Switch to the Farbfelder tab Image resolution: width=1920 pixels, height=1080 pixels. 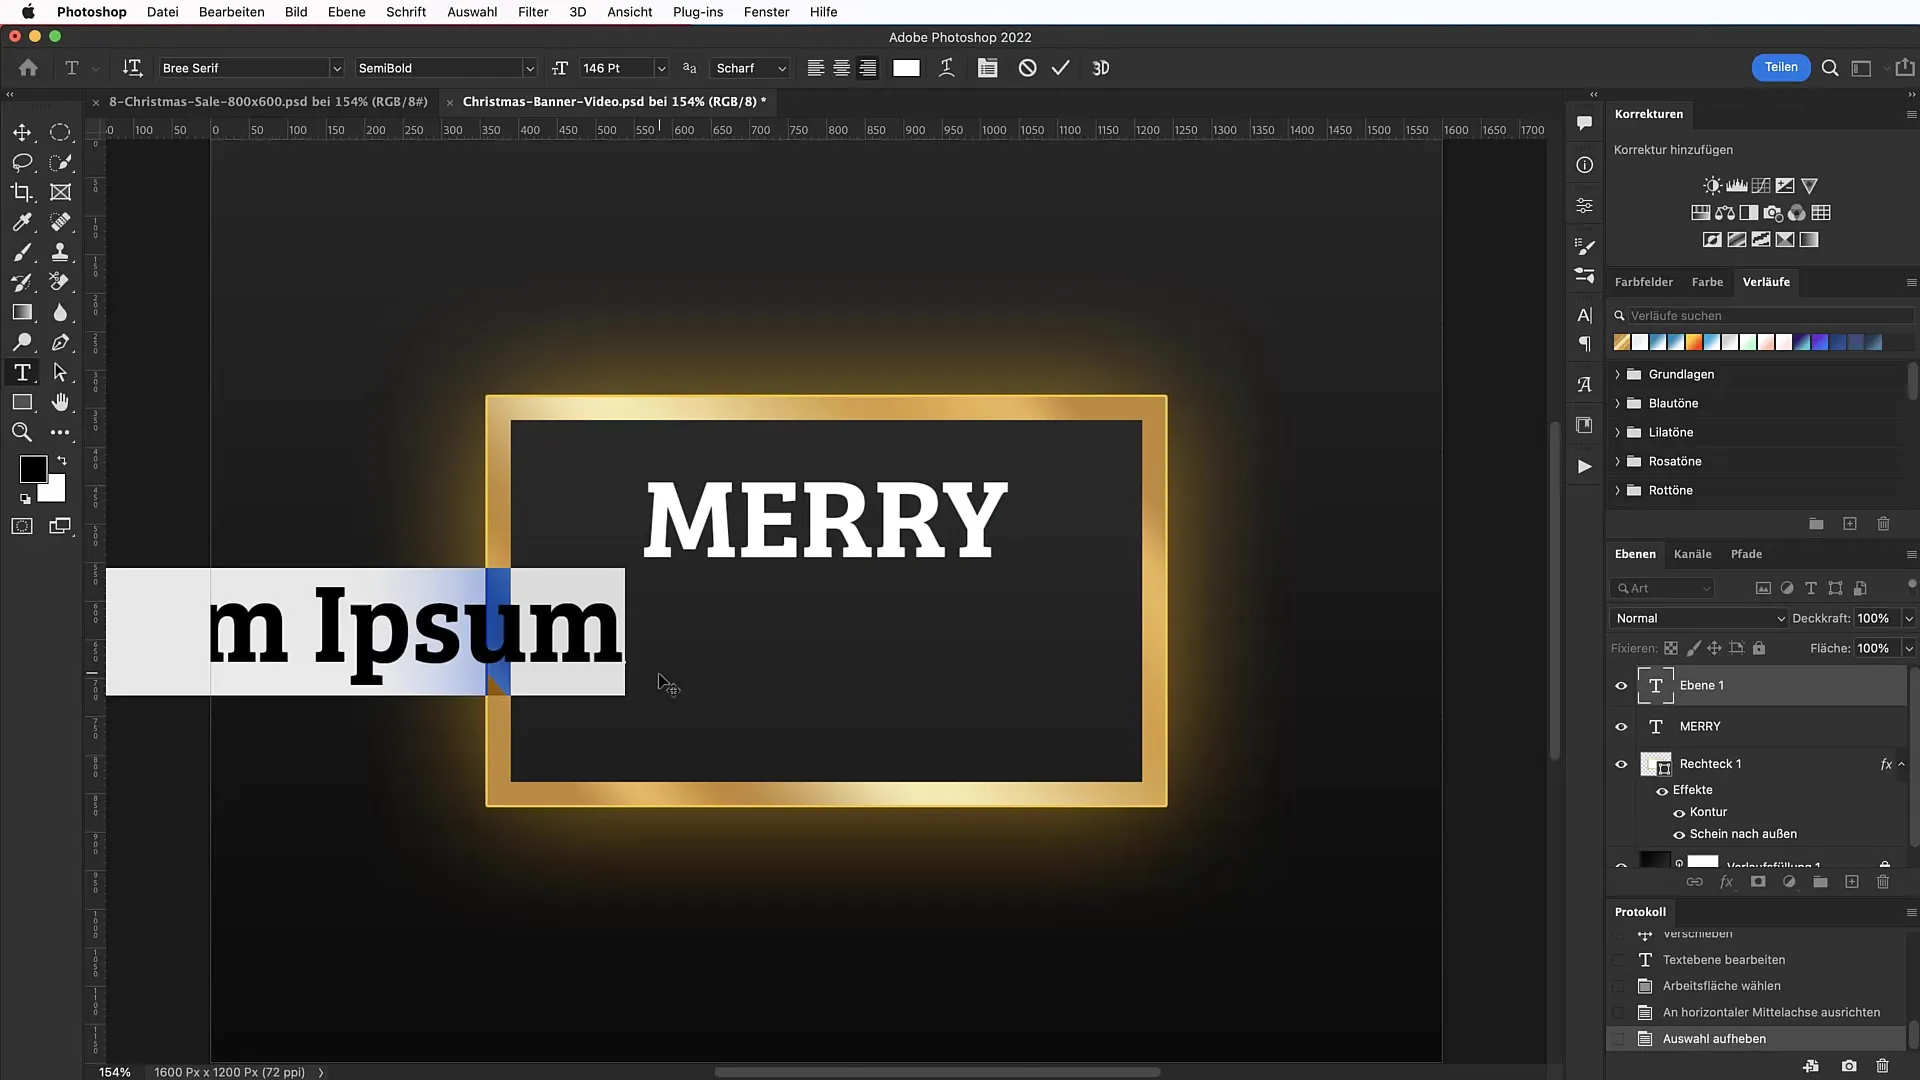pyautogui.click(x=1643, y=282)
